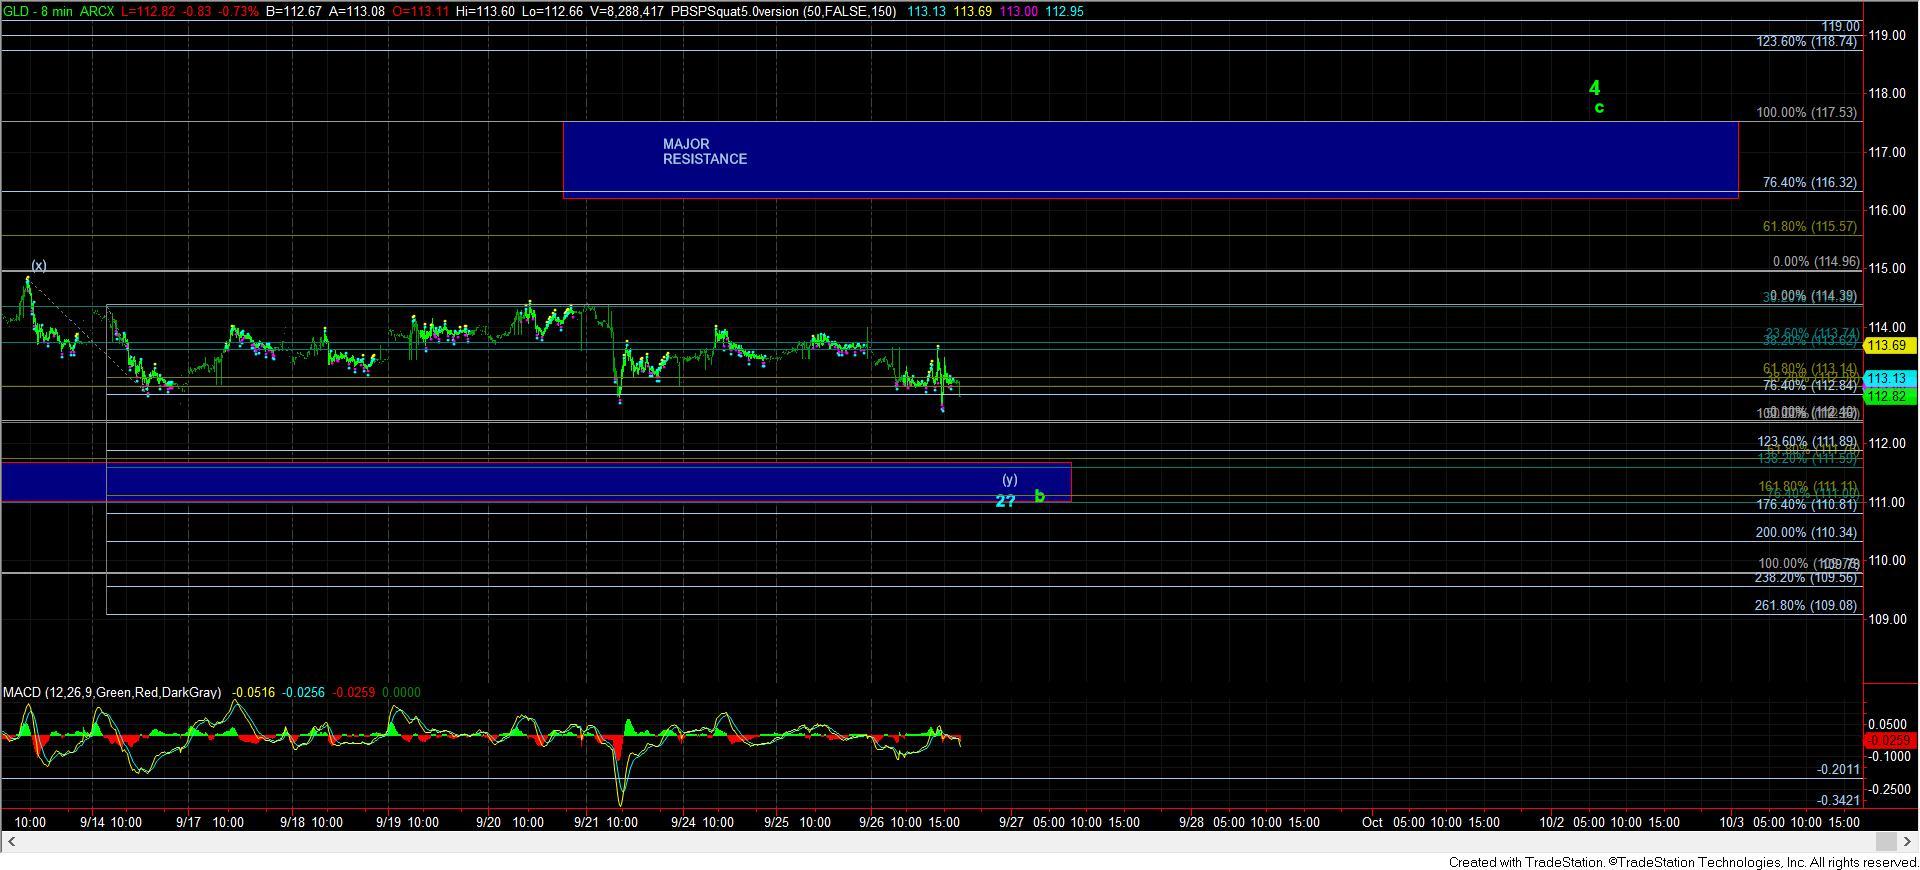Select the 261.80% (109.08) Fibonacci label
Image resolution: width=1920 pixels, height=870 pixels.
1805,606
